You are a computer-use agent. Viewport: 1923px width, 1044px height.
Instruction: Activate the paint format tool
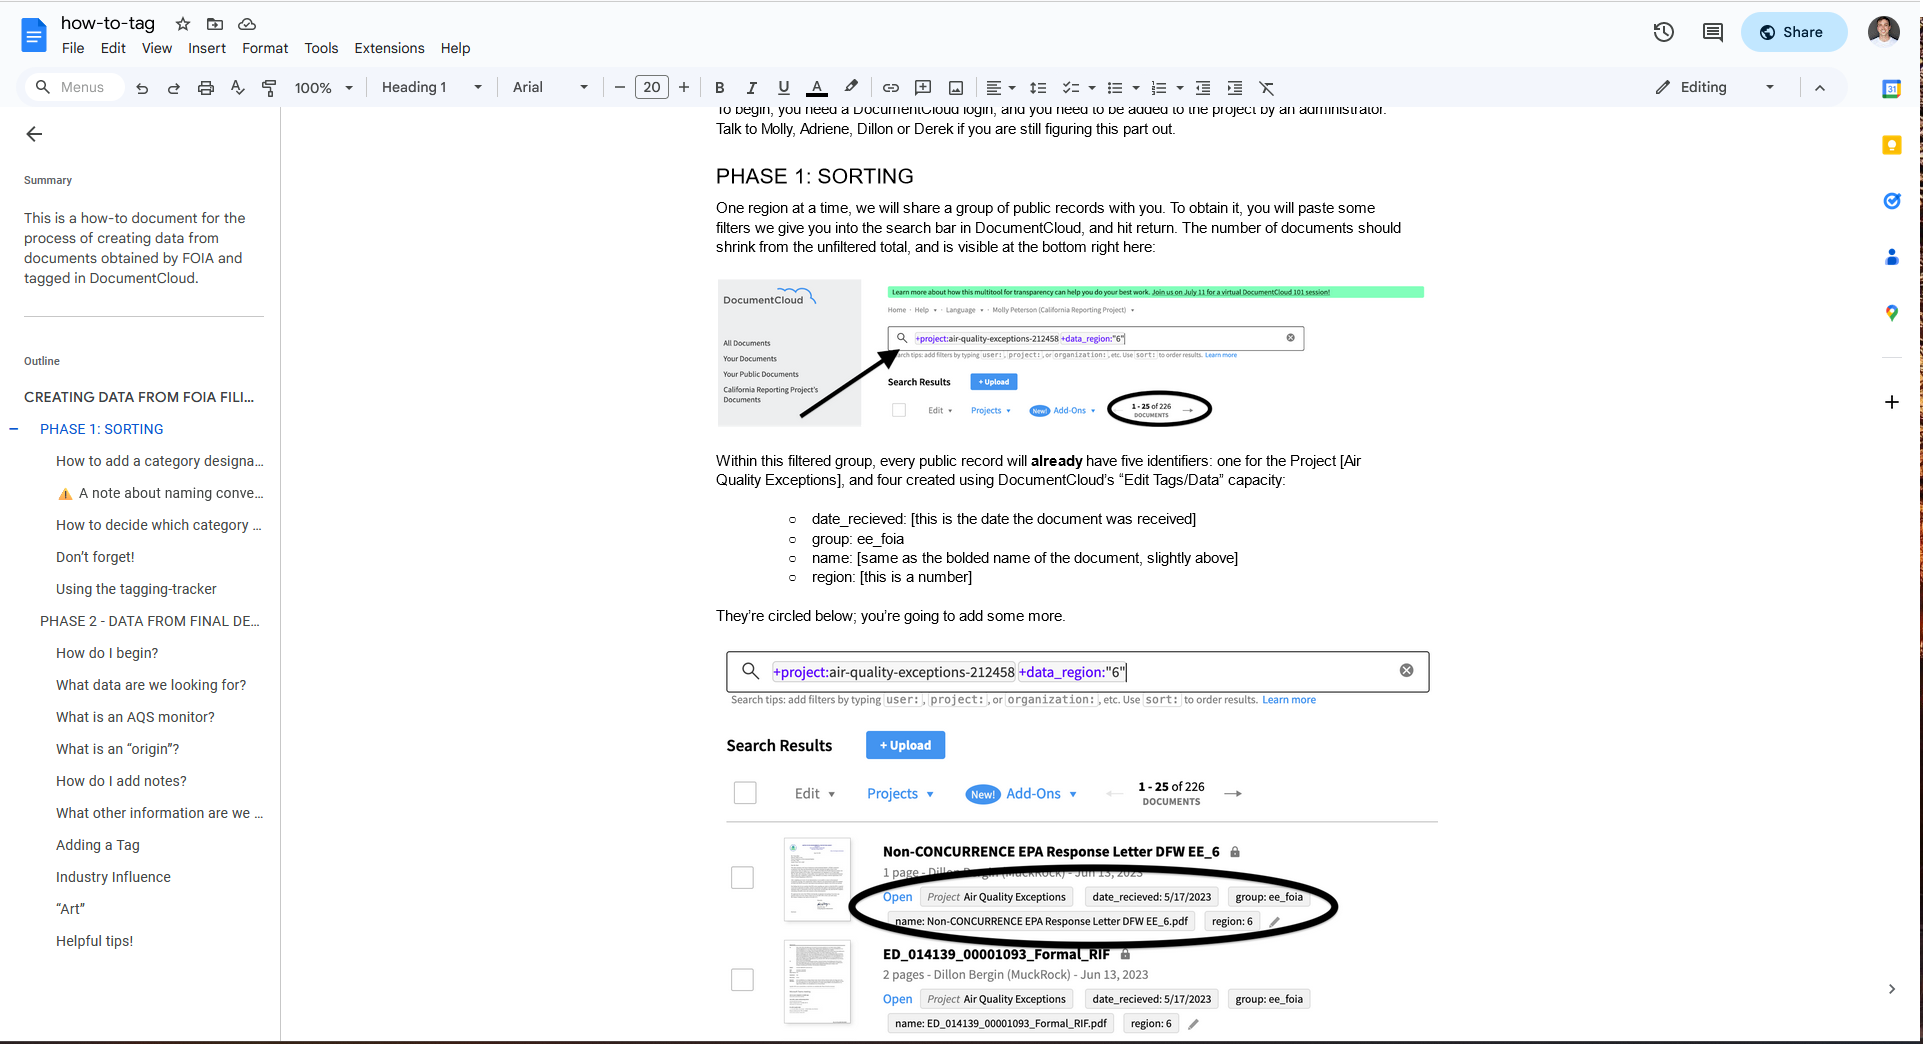coord(269,88)
